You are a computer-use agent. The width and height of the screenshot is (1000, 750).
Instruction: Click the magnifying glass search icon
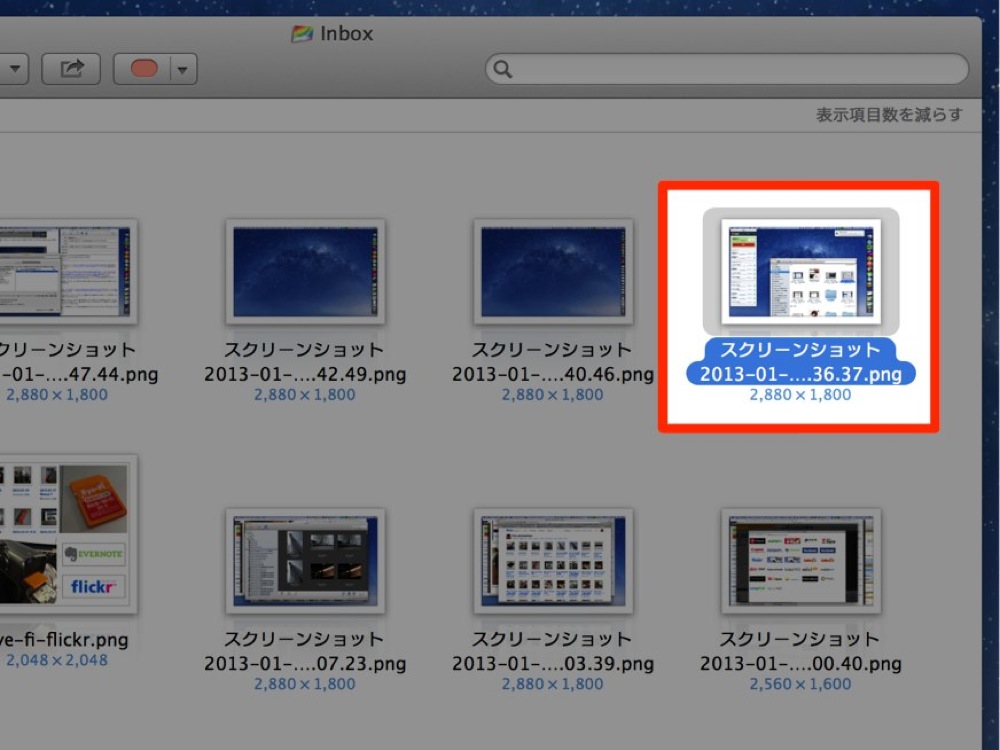503,69
